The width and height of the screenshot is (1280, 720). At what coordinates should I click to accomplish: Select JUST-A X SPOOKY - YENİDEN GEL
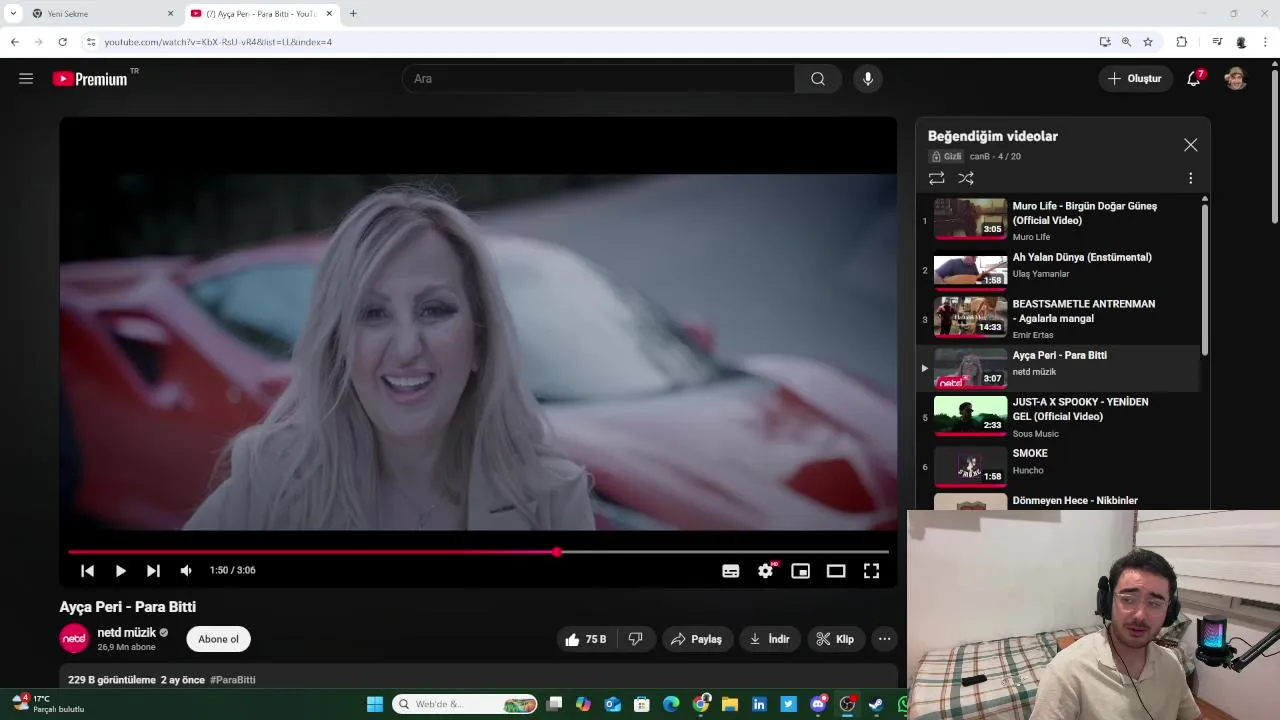tap(1058, 417)
